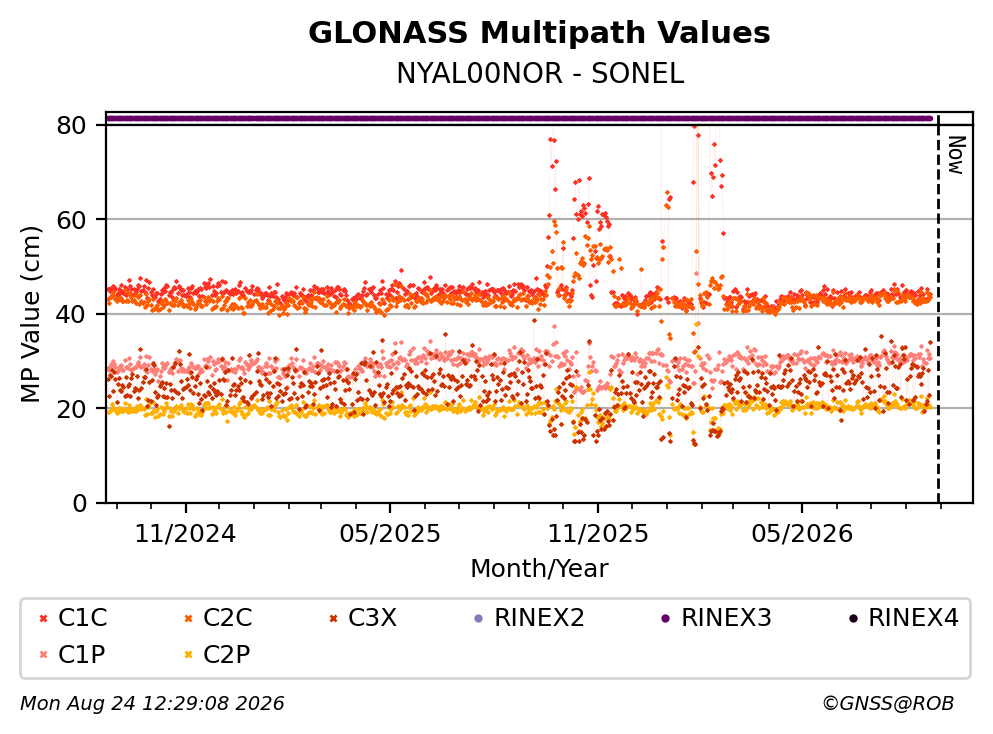Click the RINEX4 legend dot

853,619
